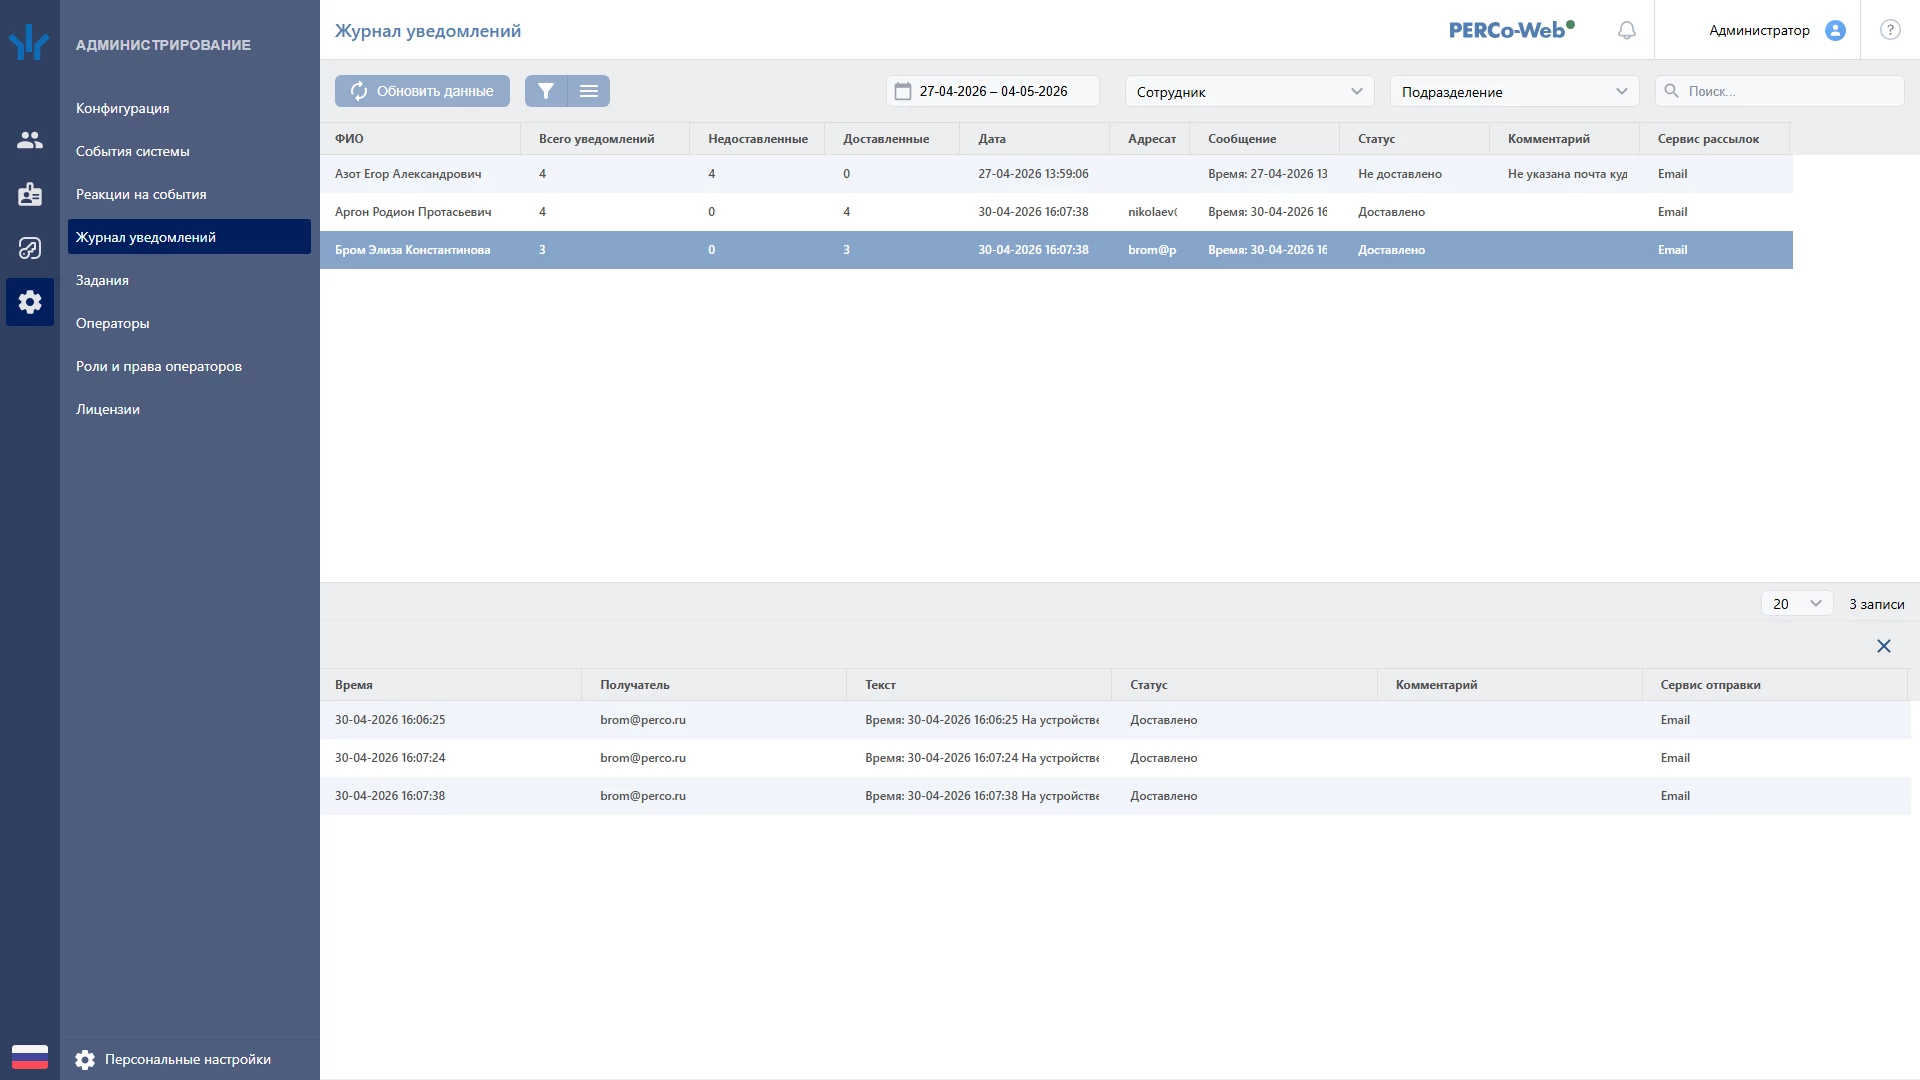
Task: Click the PERCo-Web logo
Action: (x=1511, y=30)
